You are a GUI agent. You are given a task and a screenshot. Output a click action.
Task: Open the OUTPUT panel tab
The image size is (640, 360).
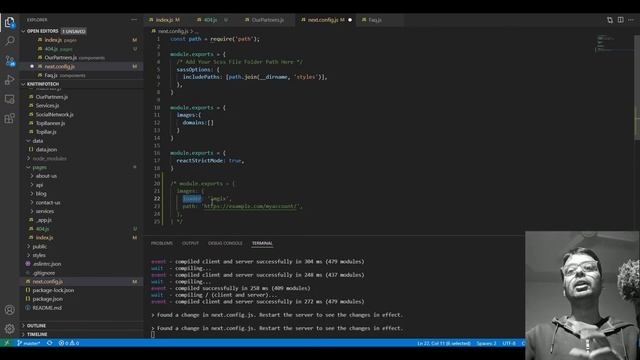[x=190, y=243]
